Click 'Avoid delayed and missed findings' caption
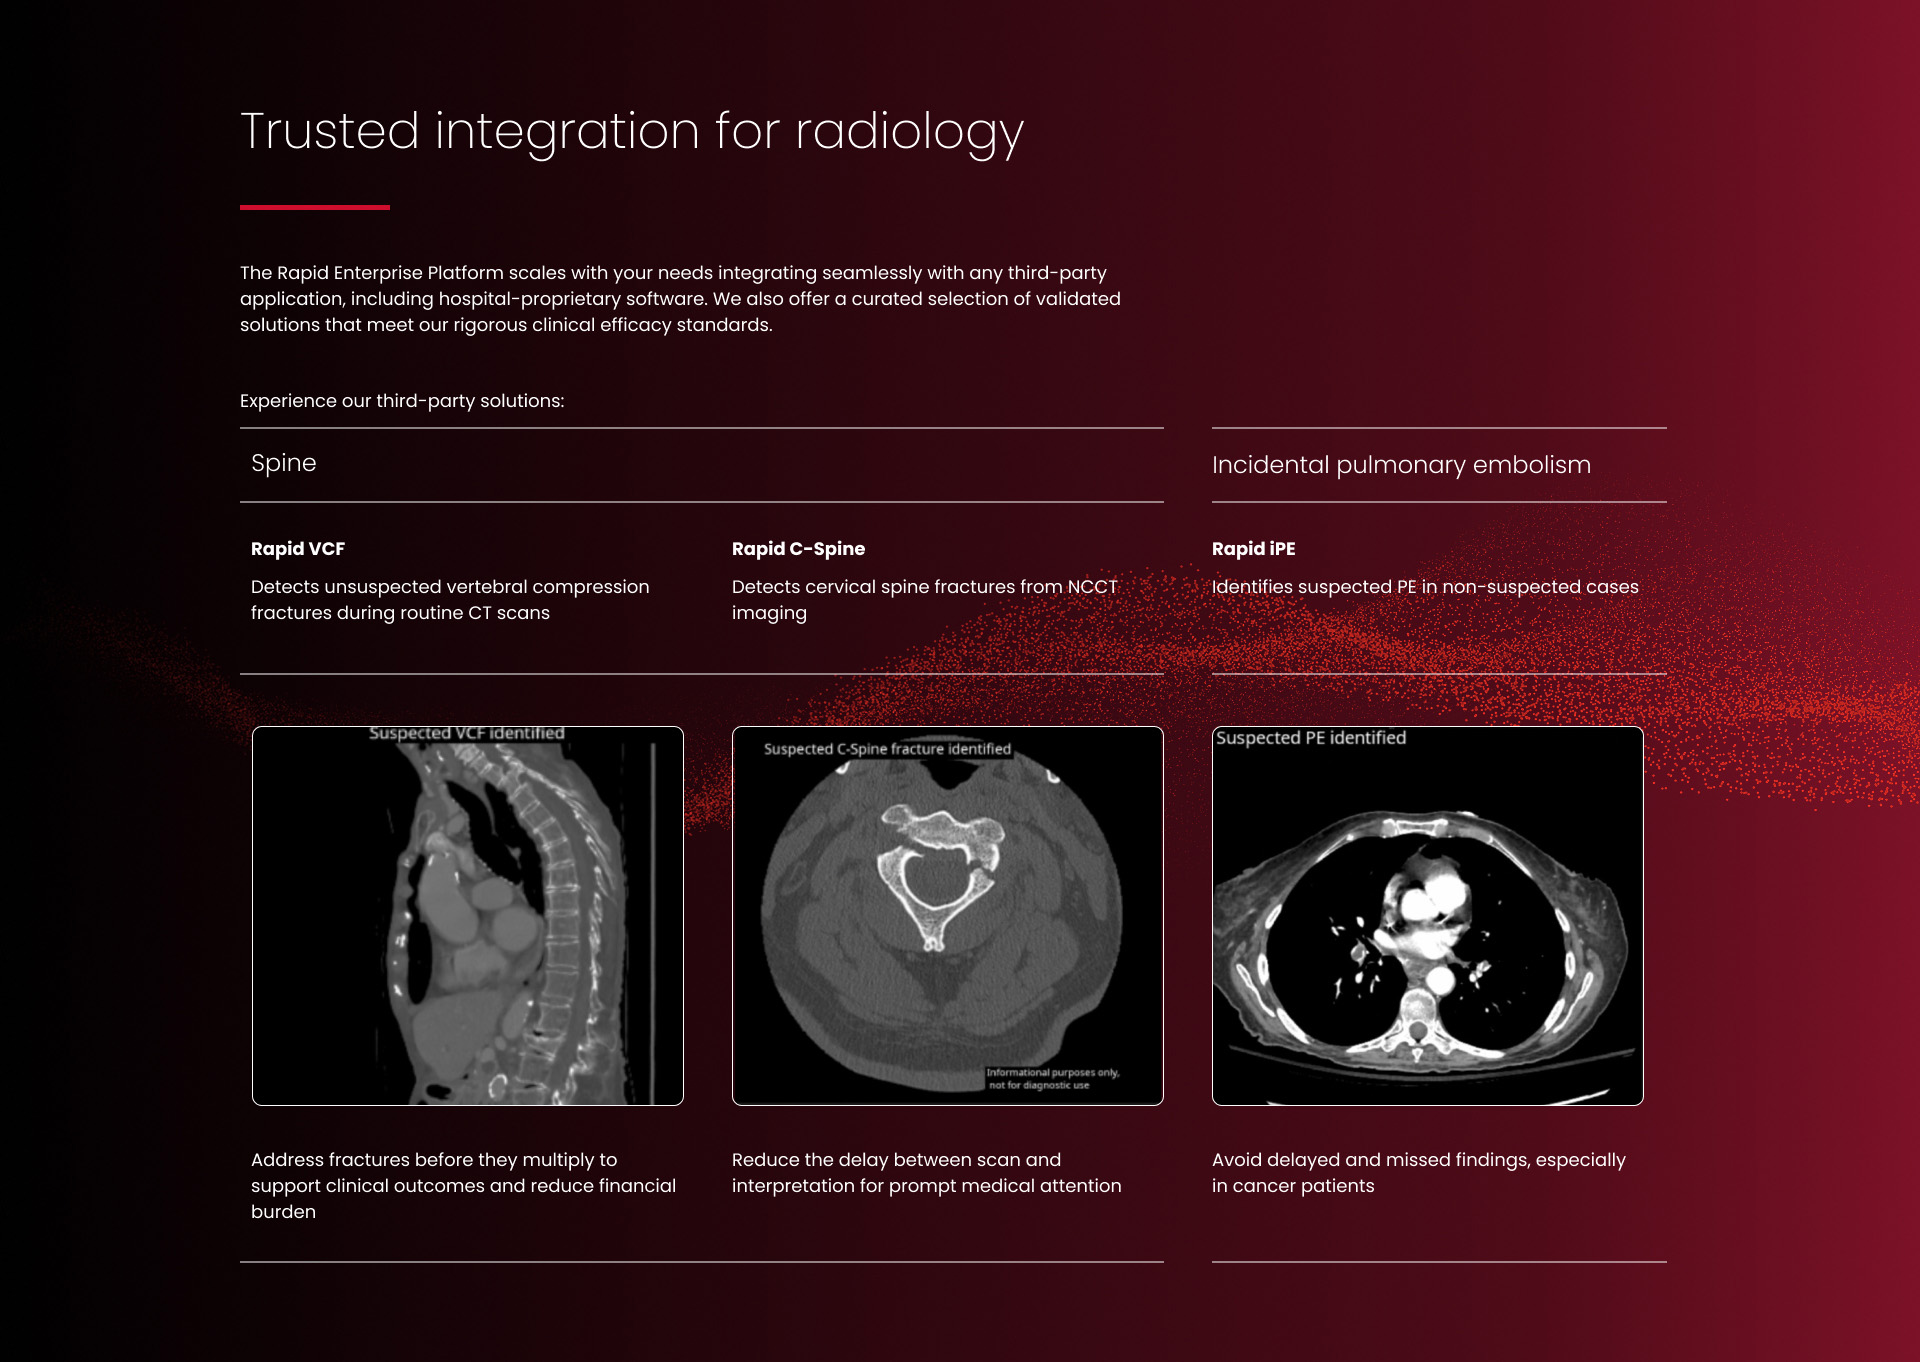Viewport: 1920px width, 1362px height. [x=1419, y=1173]
